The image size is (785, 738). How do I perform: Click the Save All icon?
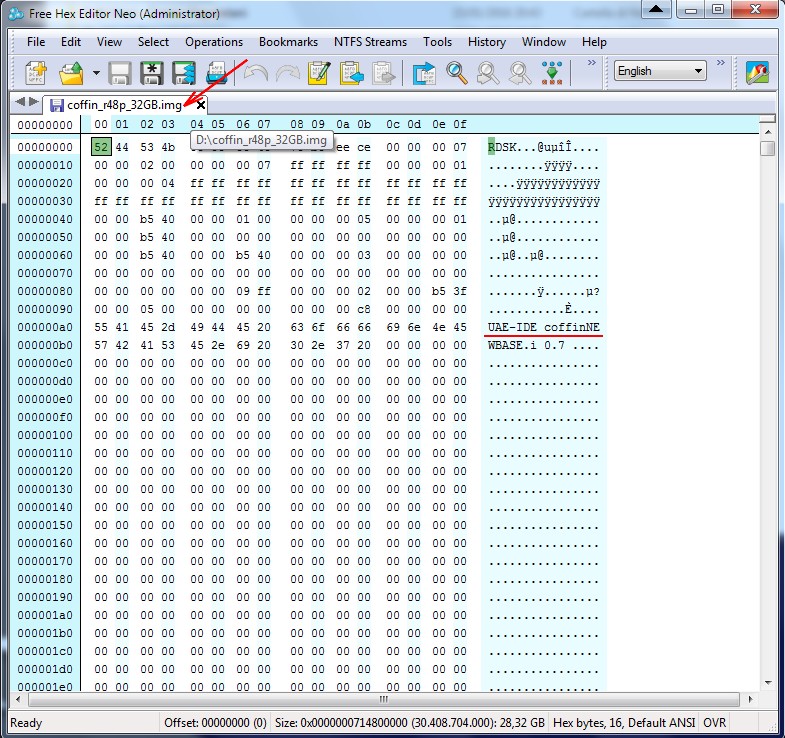pos(183,72)
